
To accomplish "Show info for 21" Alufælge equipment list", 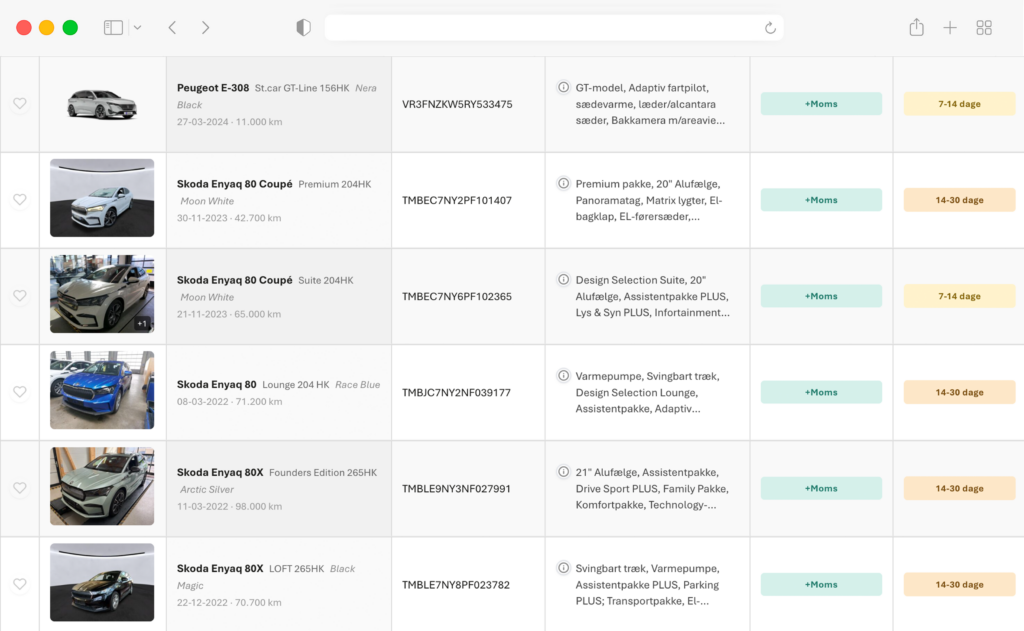I will tap(563, 472).
